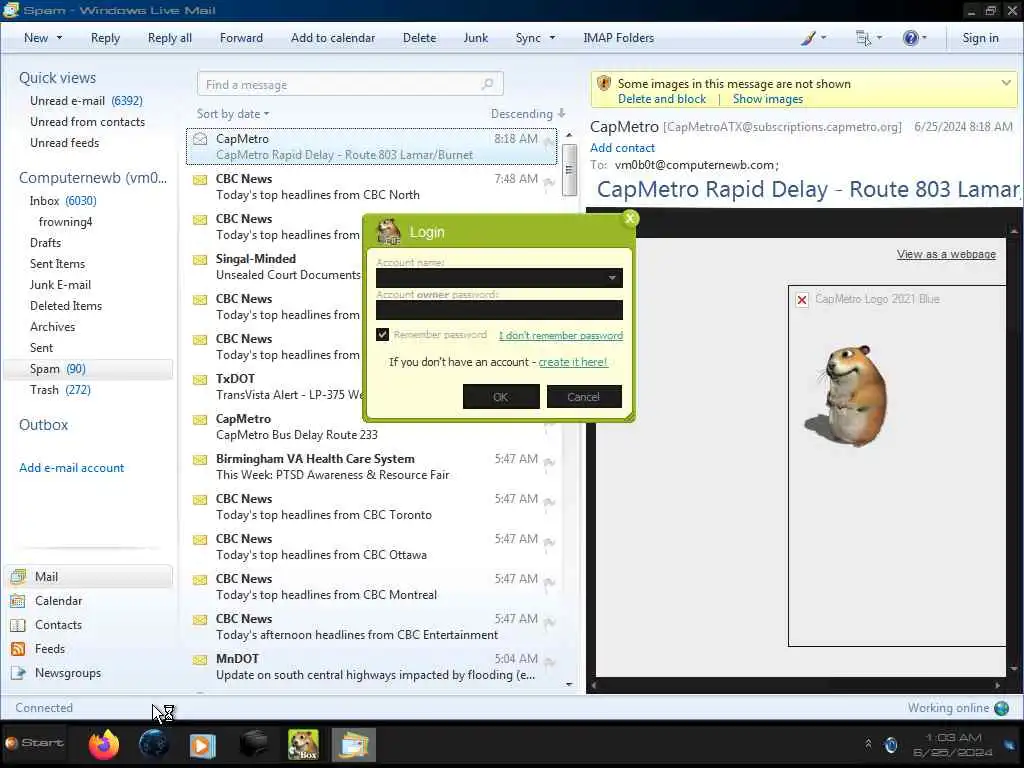Open the media player taskbar icon
Viewport: 1024px width, 768px height.
[202, 745]
